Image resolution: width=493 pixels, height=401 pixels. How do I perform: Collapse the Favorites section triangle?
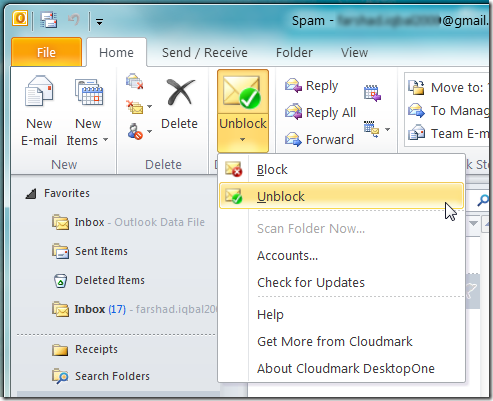click(31, 194)
